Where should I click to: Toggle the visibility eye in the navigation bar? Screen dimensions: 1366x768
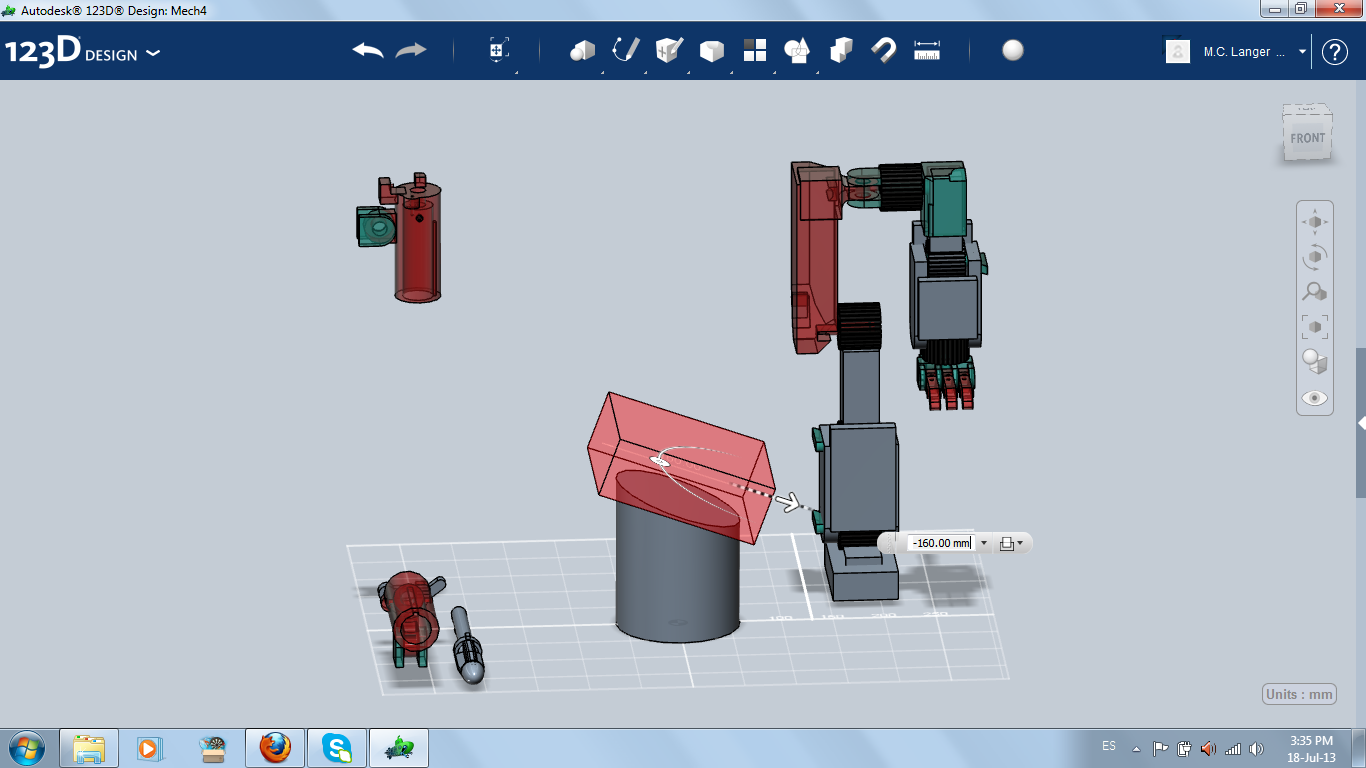(x=1314, y=397)
